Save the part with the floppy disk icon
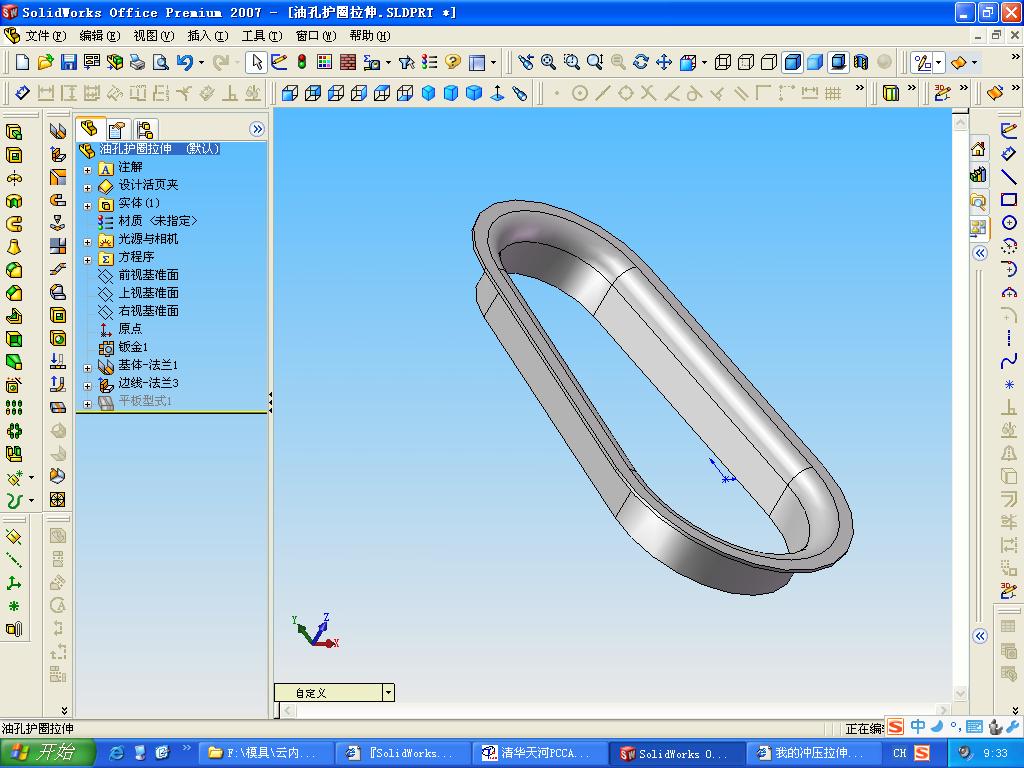The image size is (1024, 768). [69, 62]
